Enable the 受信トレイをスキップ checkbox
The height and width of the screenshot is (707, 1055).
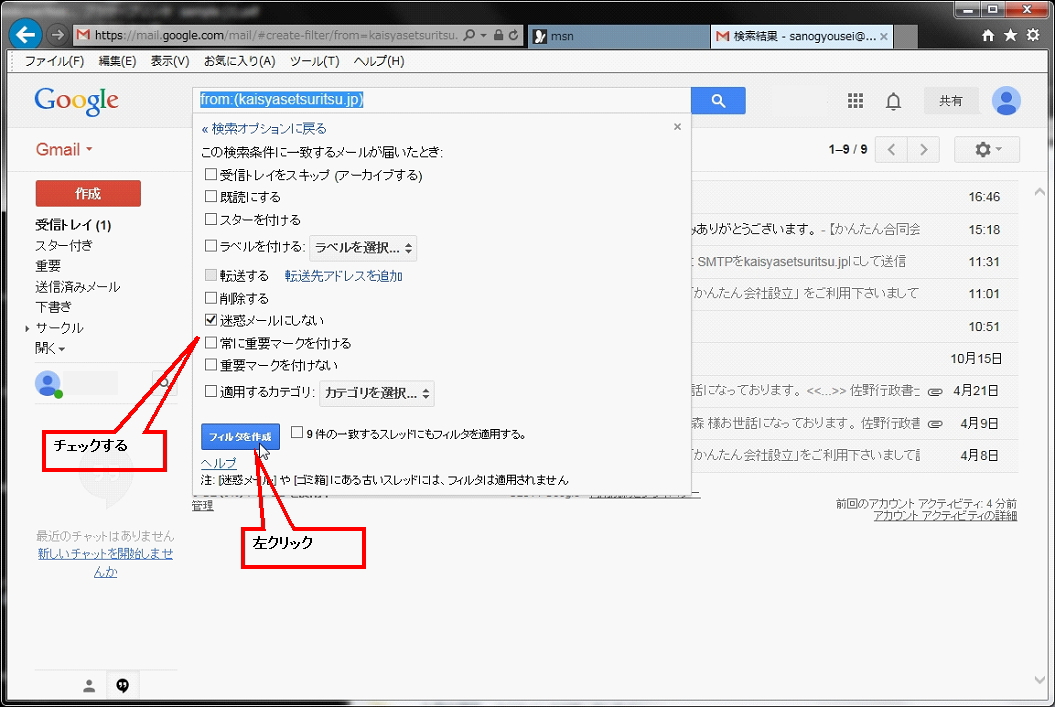click(x=209, y=174)
